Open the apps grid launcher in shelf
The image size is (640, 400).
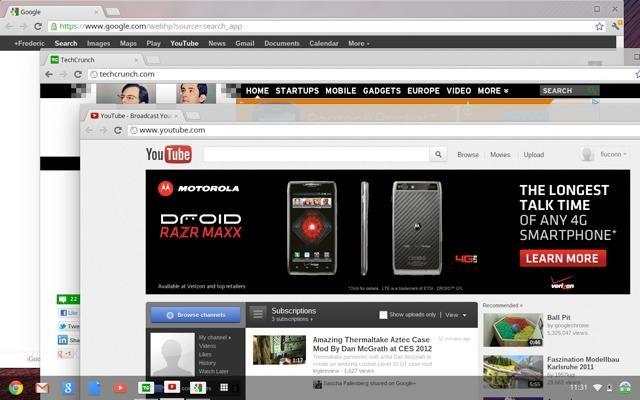click(224, 388)
